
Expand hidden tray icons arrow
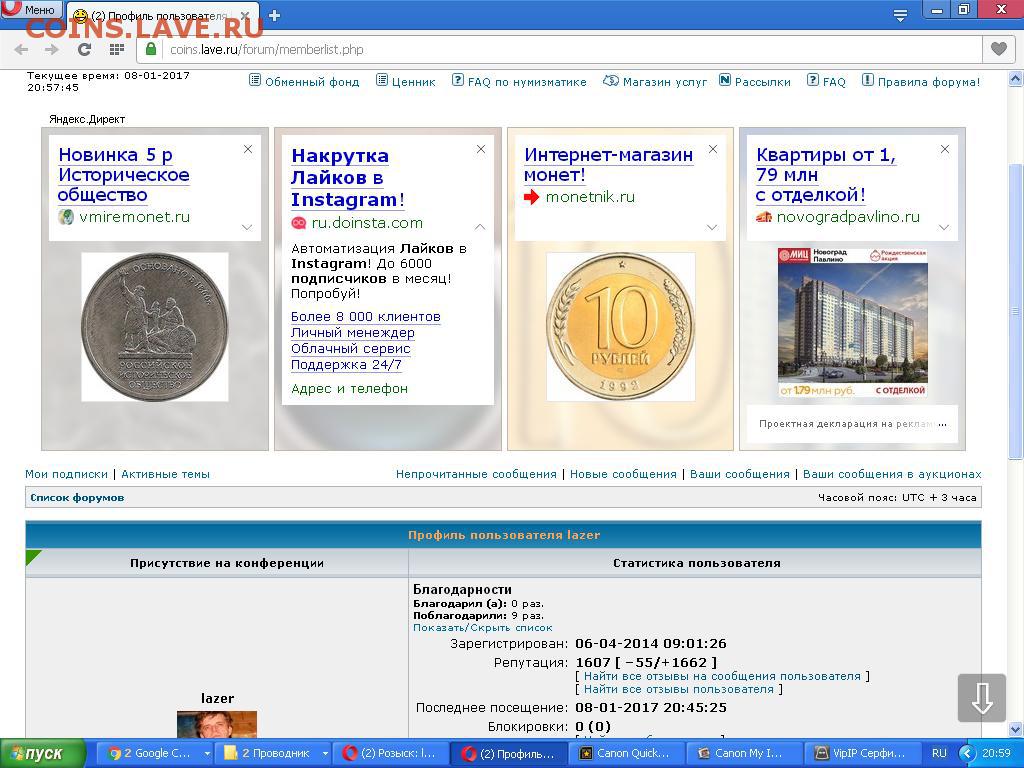pyautogui.click(x=966, y=754)
